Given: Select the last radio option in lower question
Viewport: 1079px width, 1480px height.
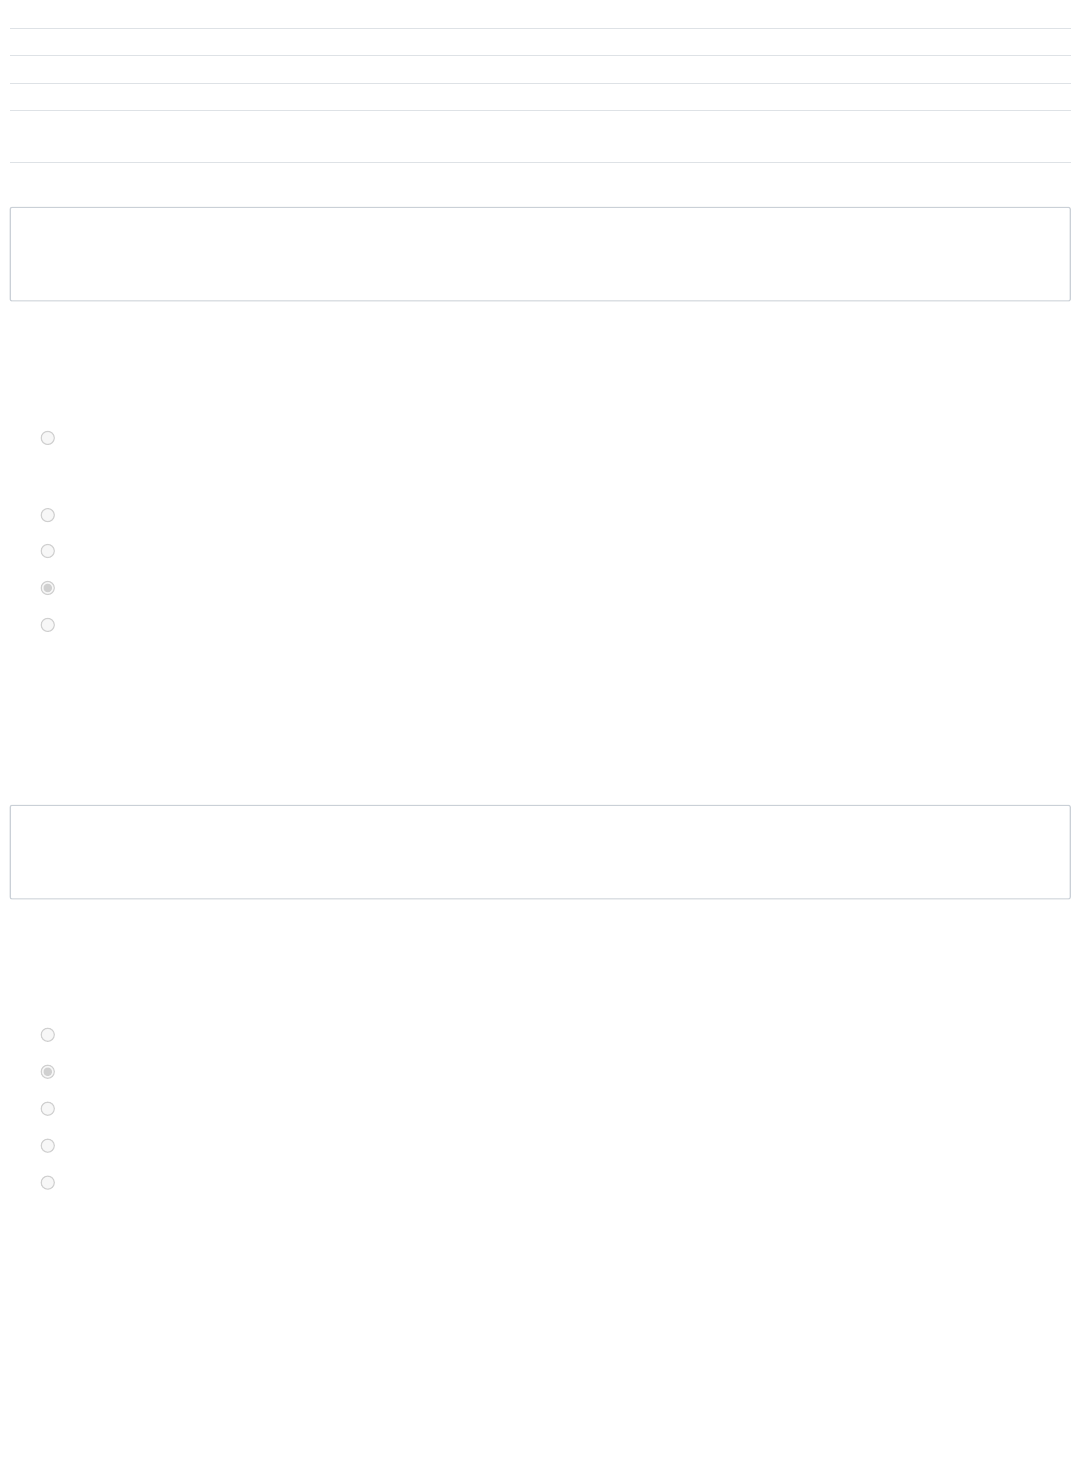Looking at the screenshot, I should (x=47, y=1183).
